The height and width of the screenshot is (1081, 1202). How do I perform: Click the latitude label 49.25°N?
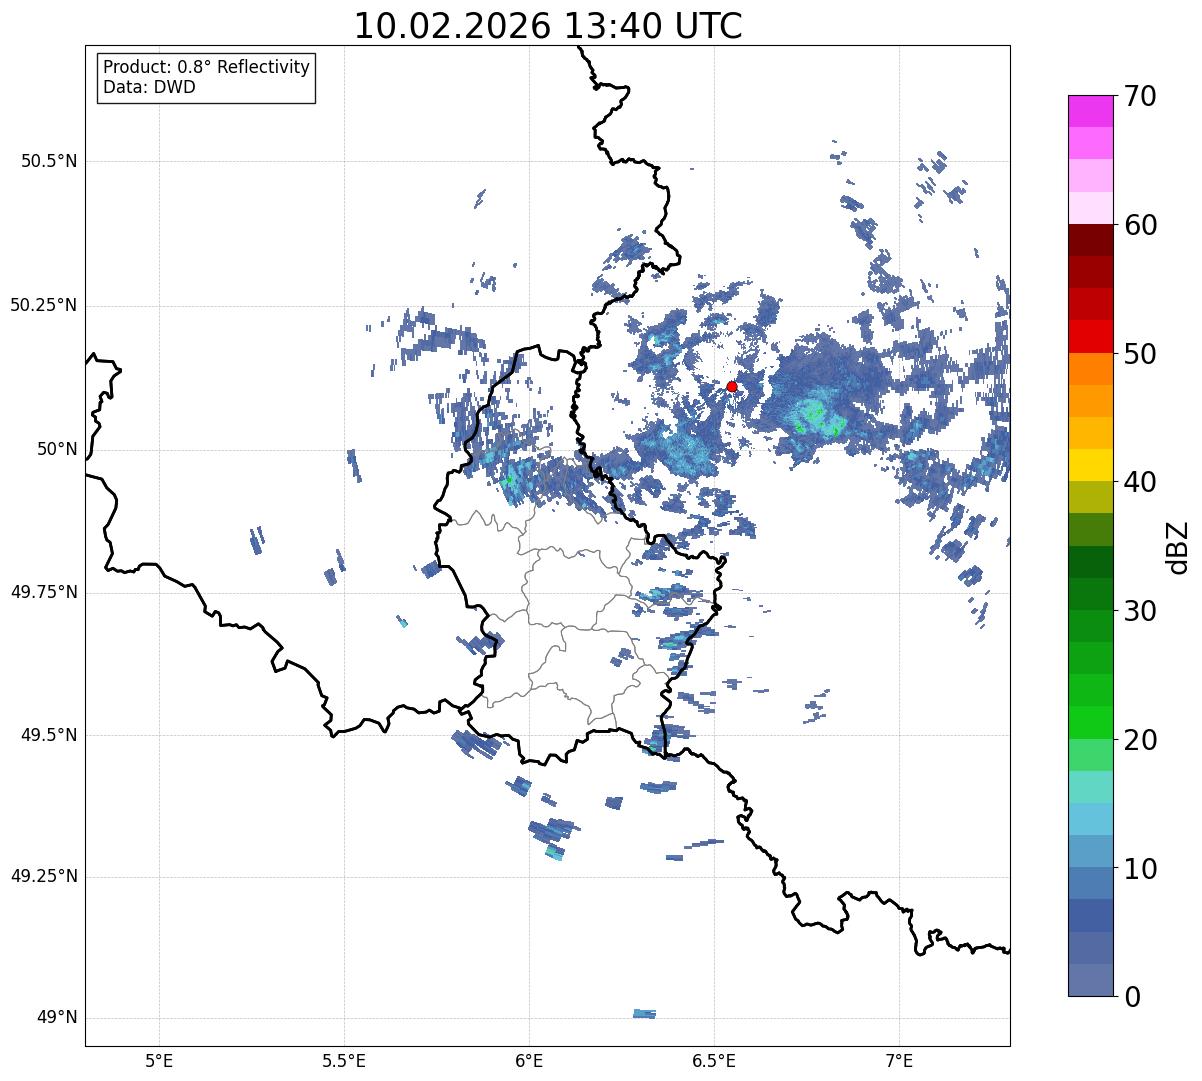(43, 876)
